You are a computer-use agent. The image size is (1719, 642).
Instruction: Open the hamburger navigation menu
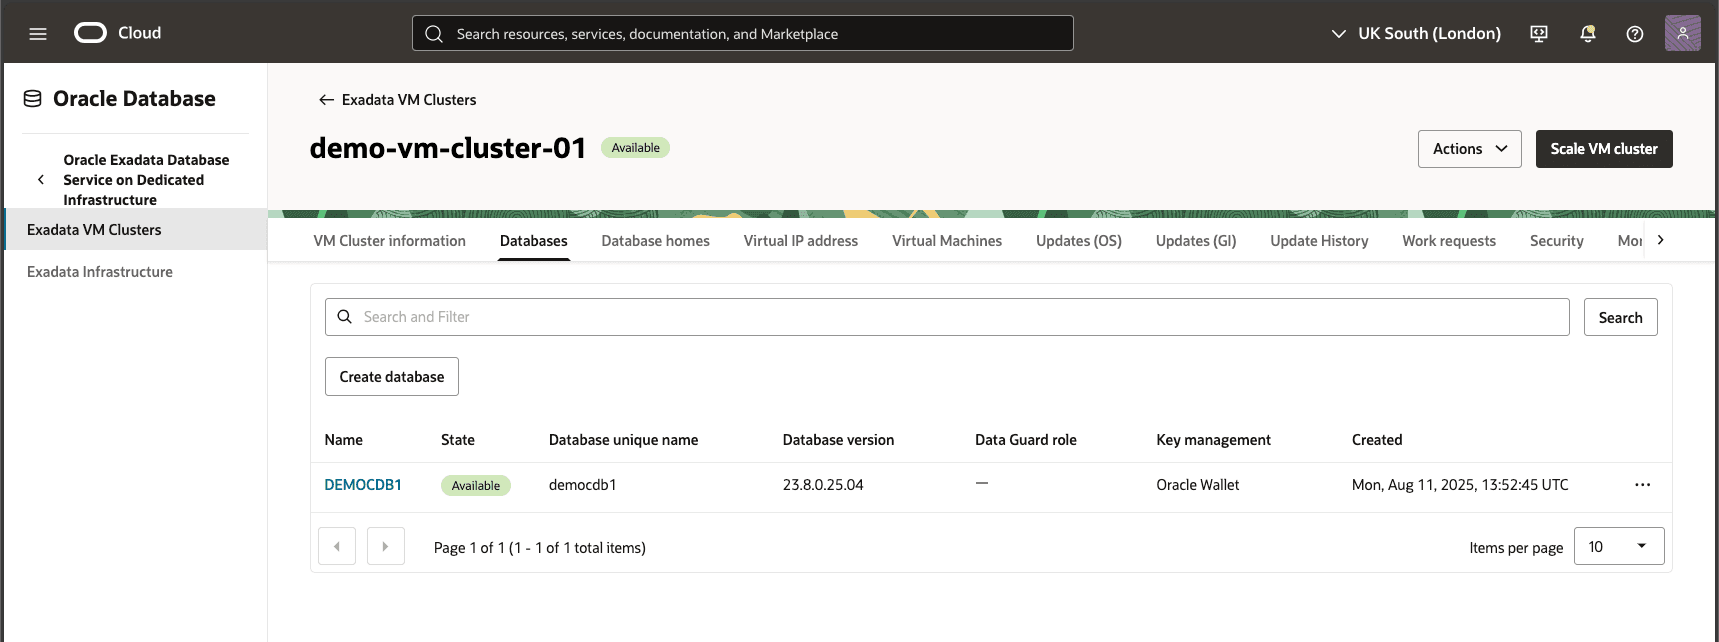pos(38,34)
